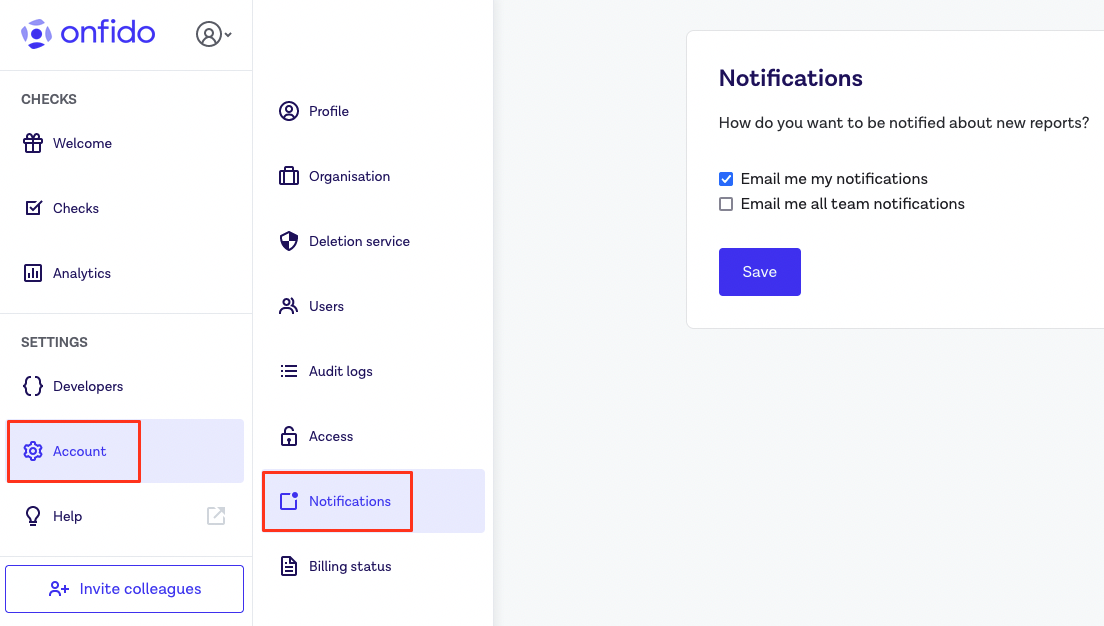
Task: Go to the Notifications settings section
Action: pos(350,501)
